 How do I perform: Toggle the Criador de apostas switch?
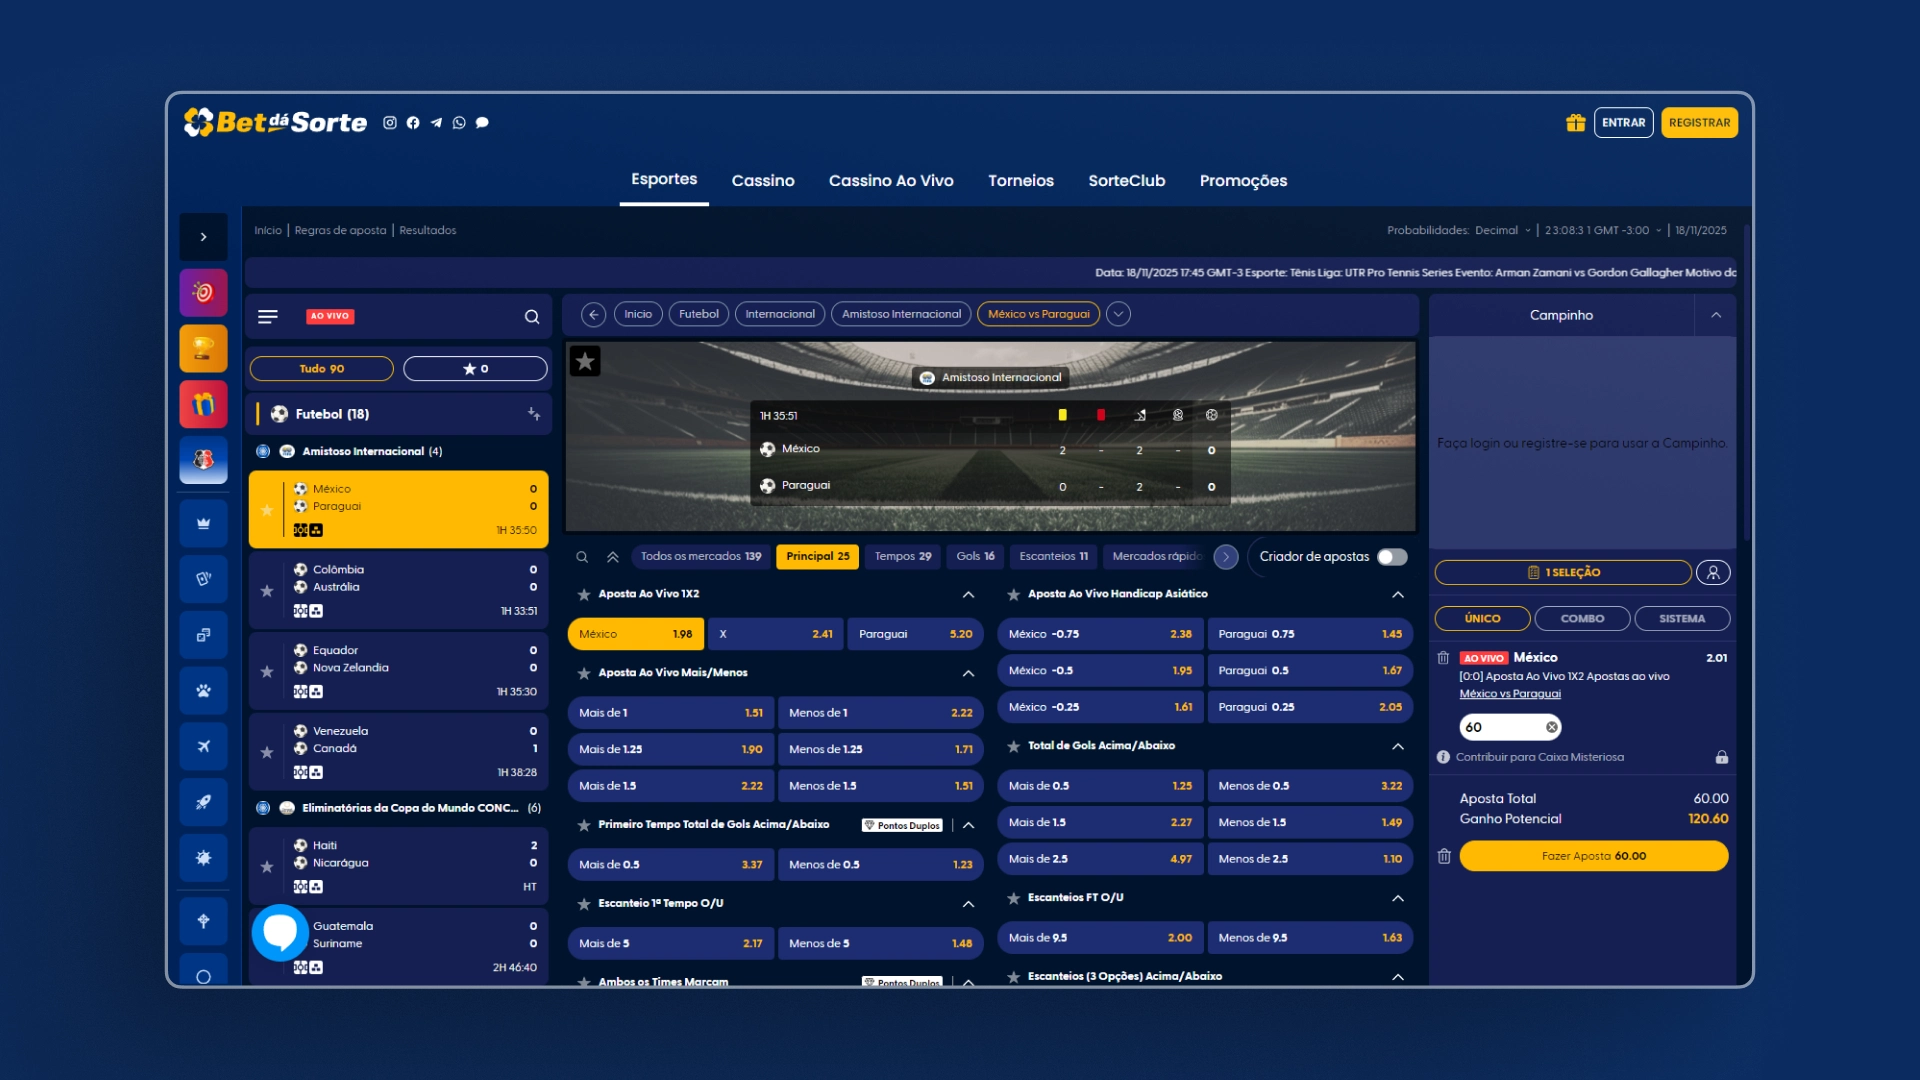tap(1391, 557)
